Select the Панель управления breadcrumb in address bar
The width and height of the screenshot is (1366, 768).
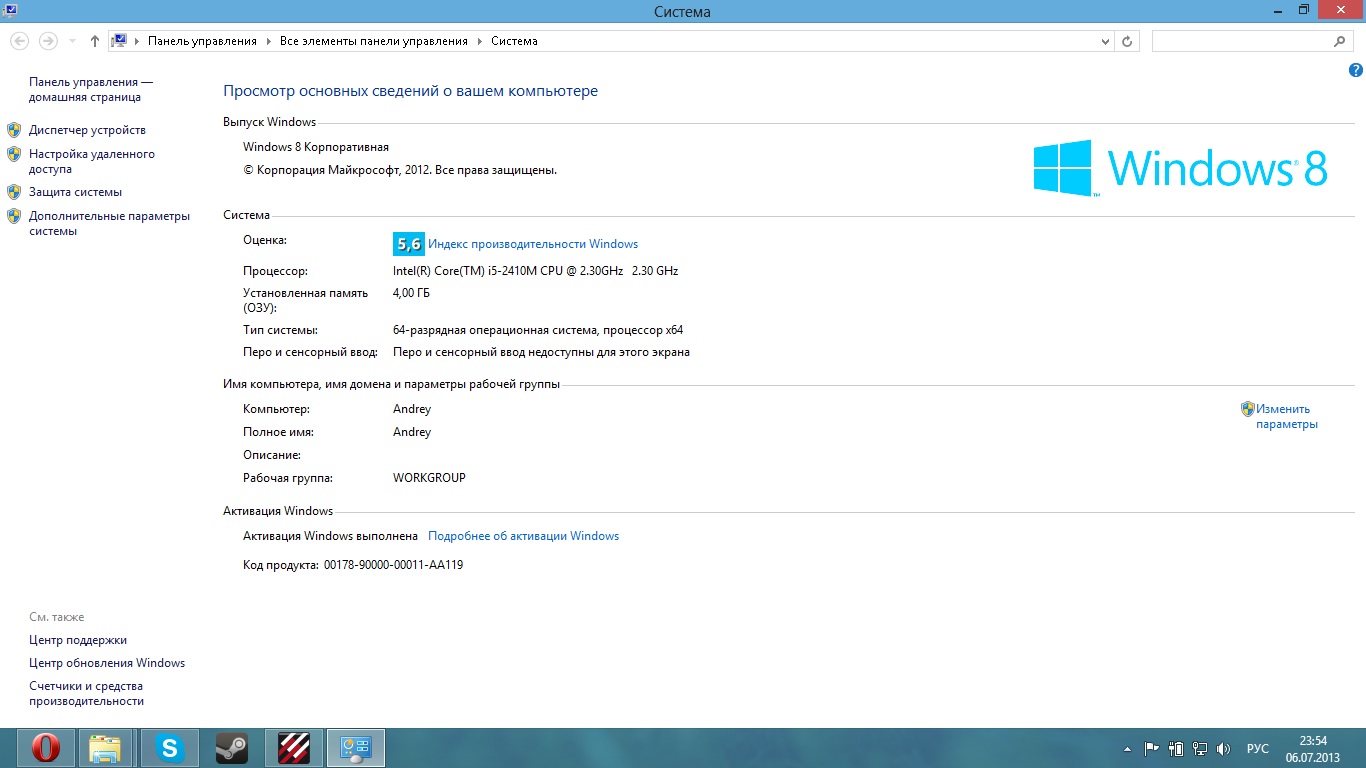(202, 41)
